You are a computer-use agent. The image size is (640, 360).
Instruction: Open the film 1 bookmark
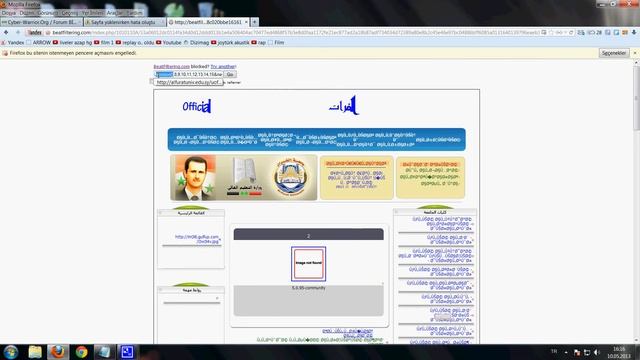tap(104, 42)
